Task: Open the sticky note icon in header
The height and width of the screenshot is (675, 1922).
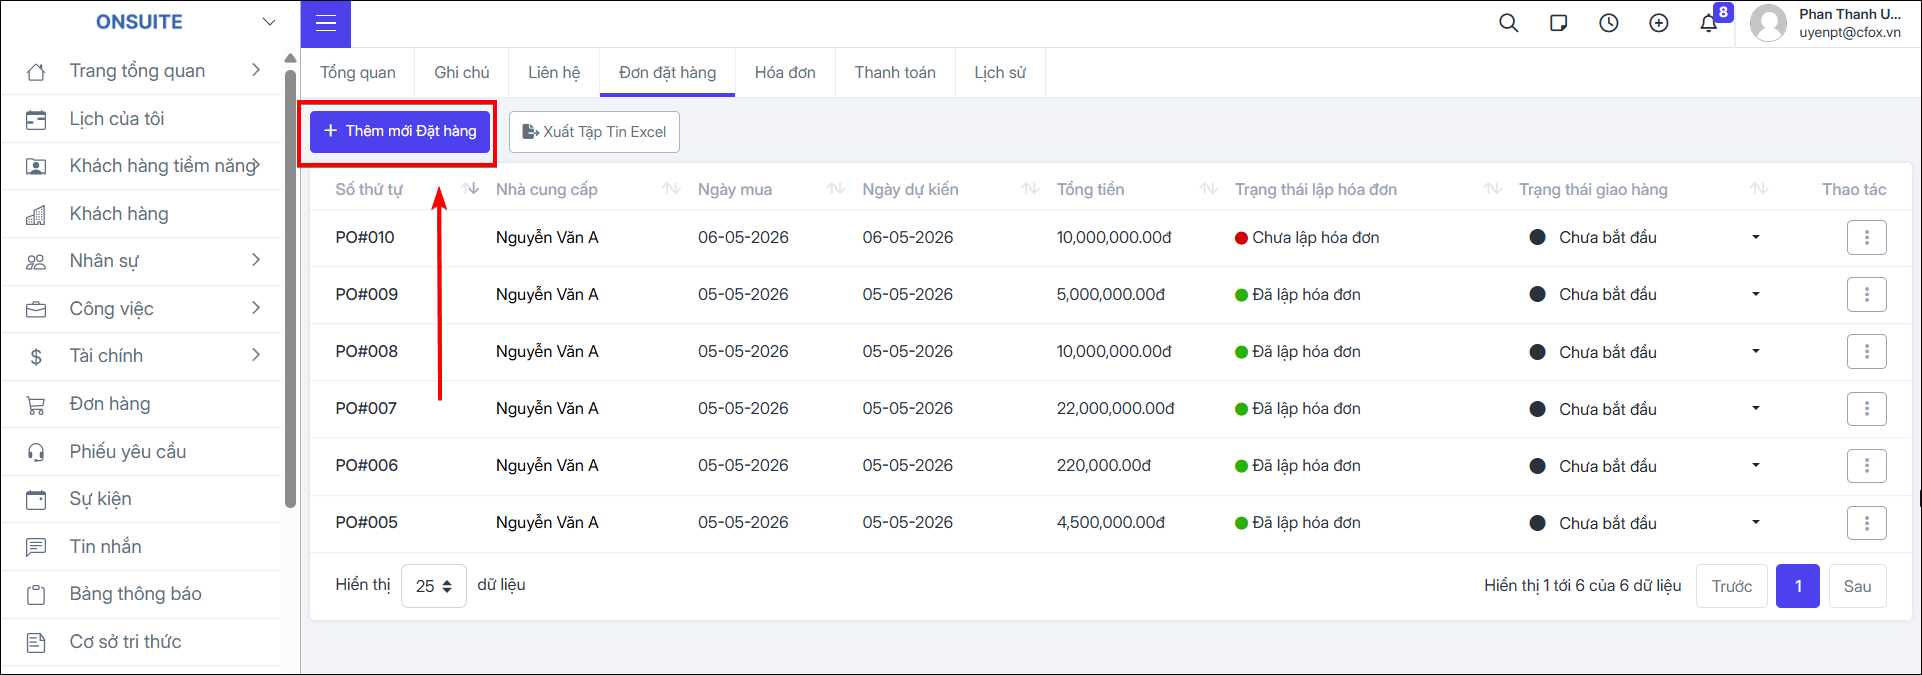Action: point(1558,23)
